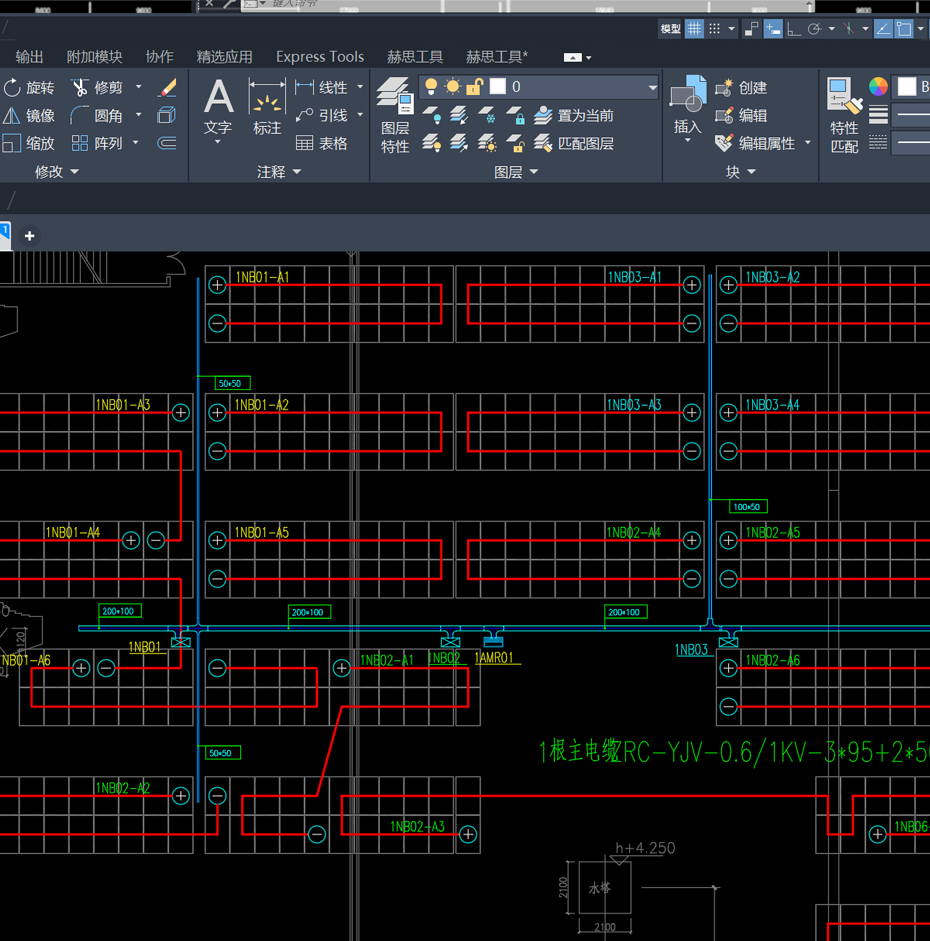Expand the Trim (修剪) dropdown arrow
Viewport: 930px width, 941px height.
[x=139, y=87]
